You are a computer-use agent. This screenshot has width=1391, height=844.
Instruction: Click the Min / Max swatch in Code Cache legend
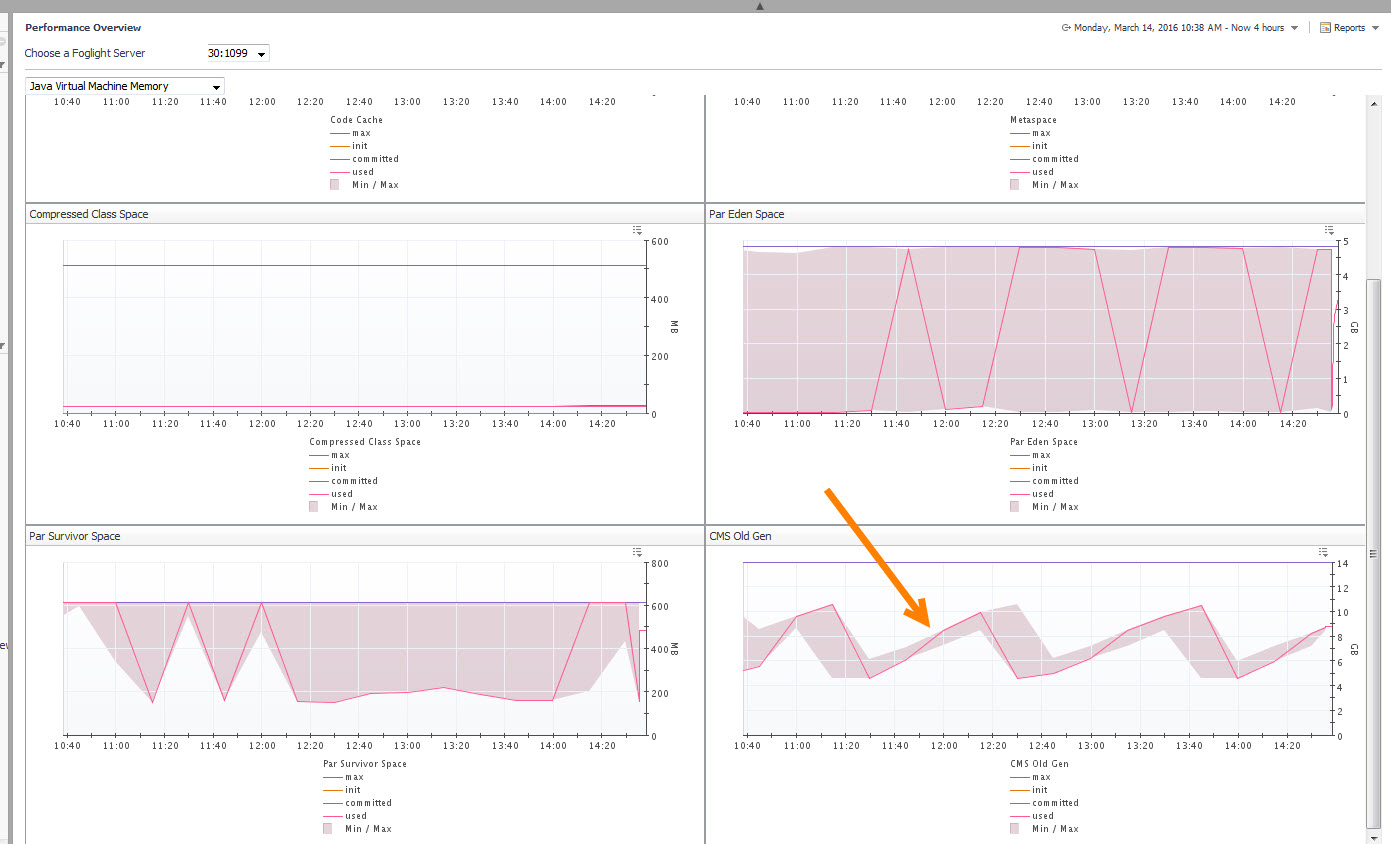coord(334,184)
